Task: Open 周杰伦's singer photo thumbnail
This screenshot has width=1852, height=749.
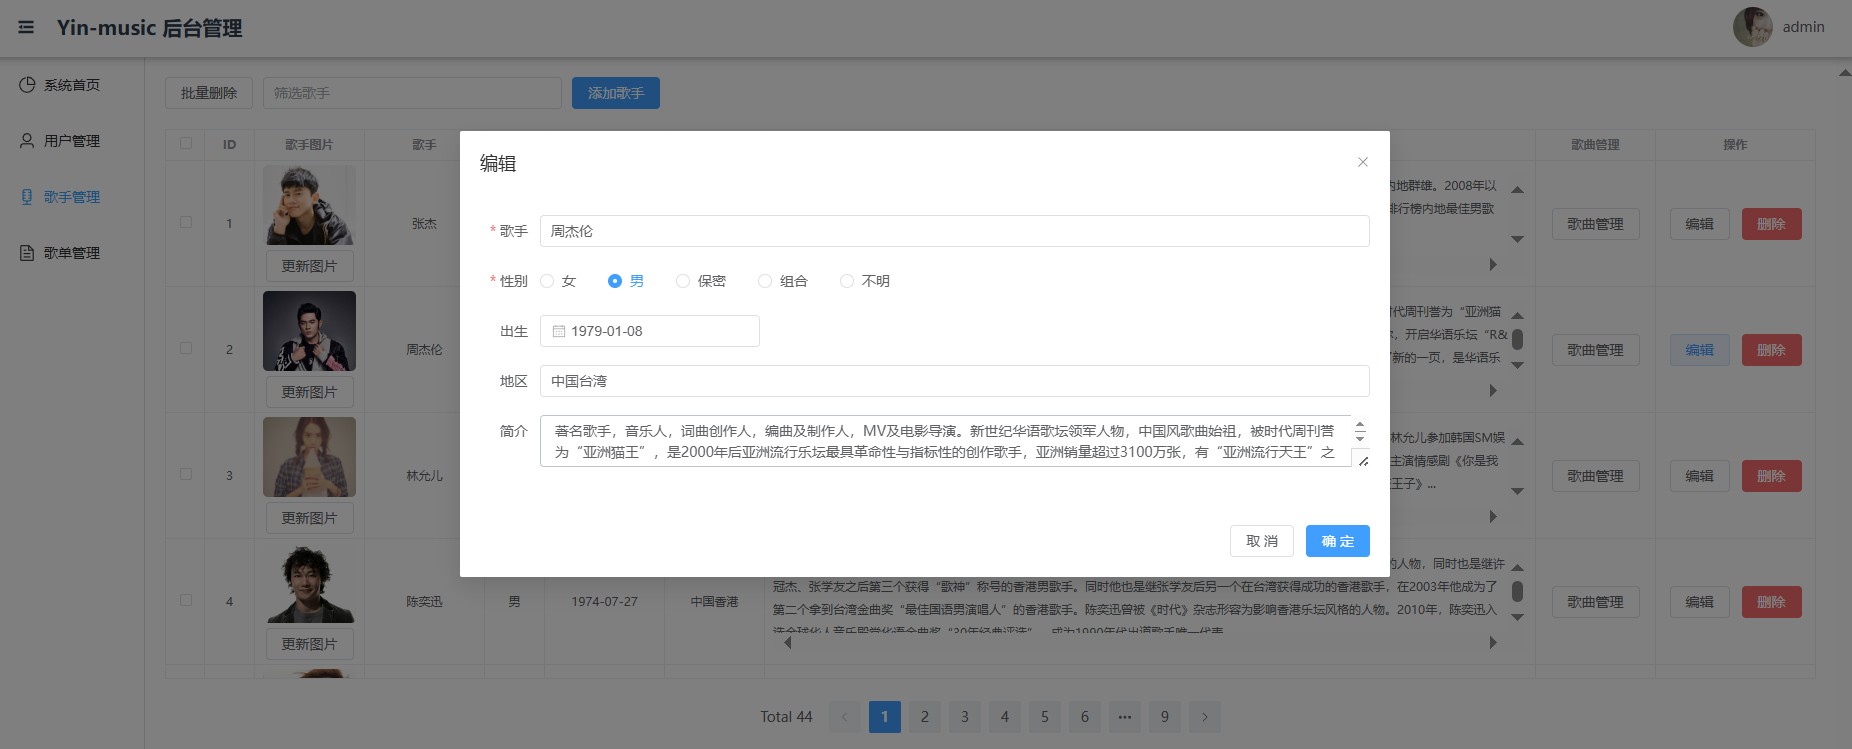Action: pos(310,331)
